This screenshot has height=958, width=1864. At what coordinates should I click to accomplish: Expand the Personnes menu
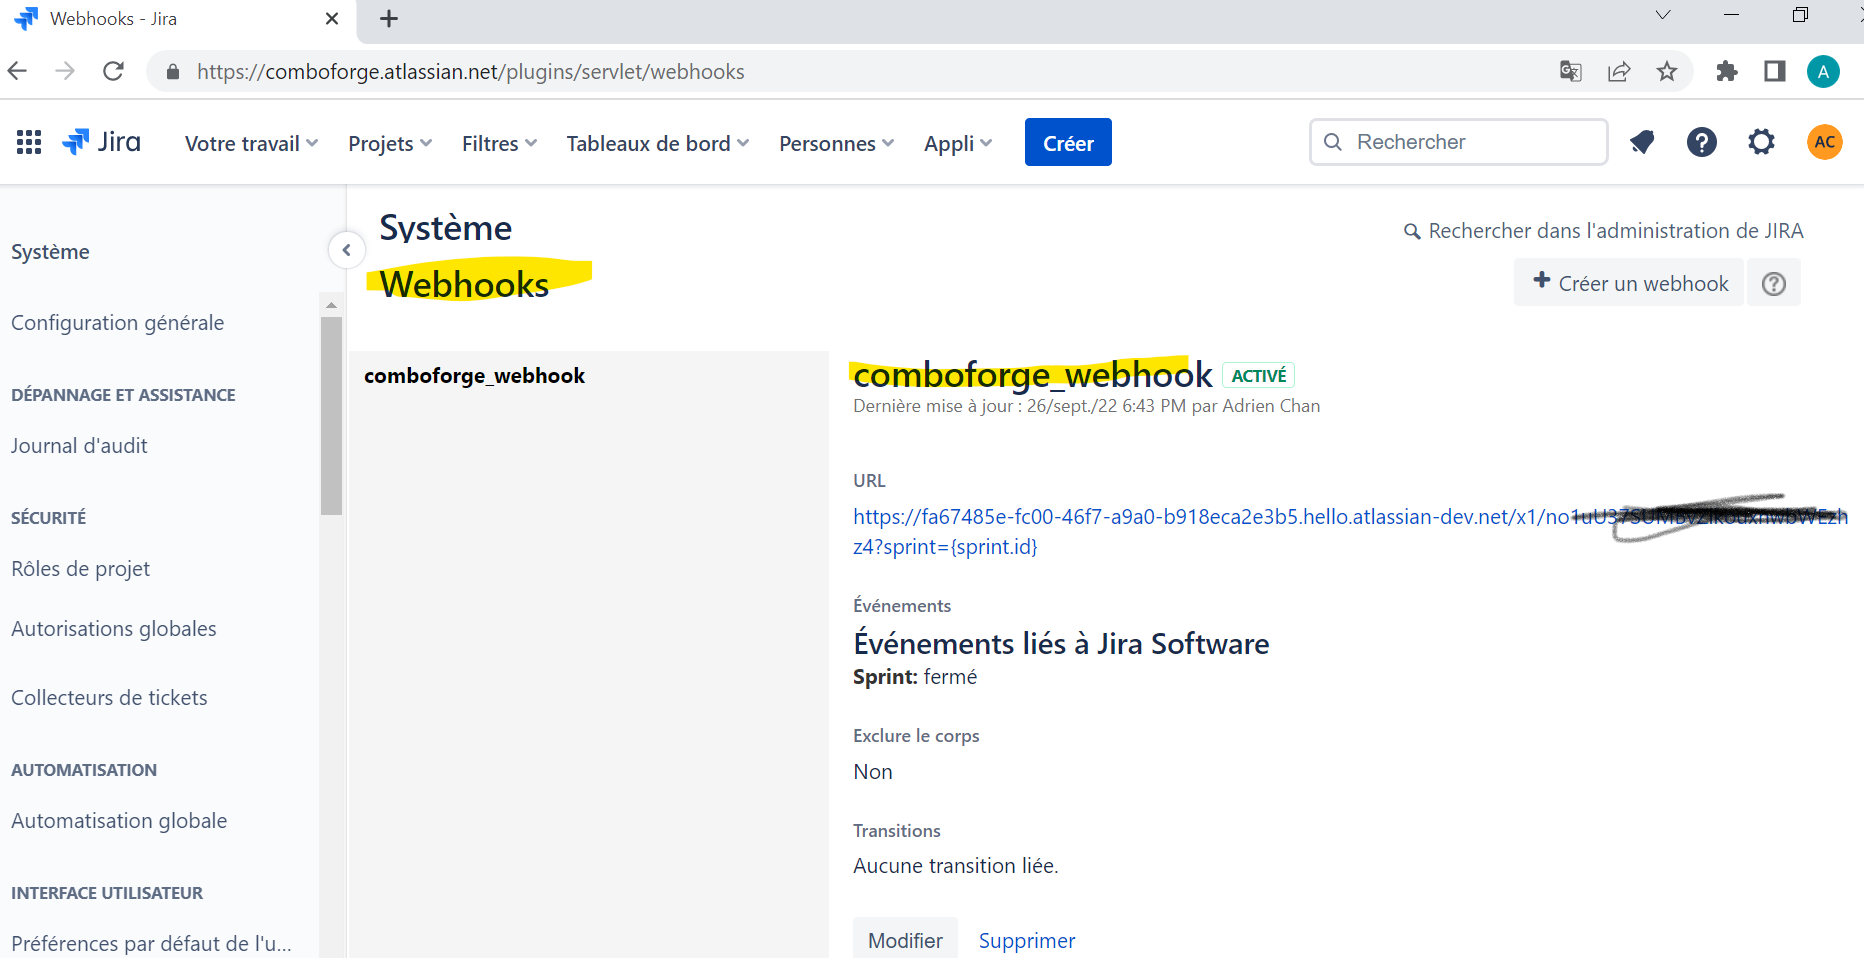pyautogui.click(x=837, y=143)
